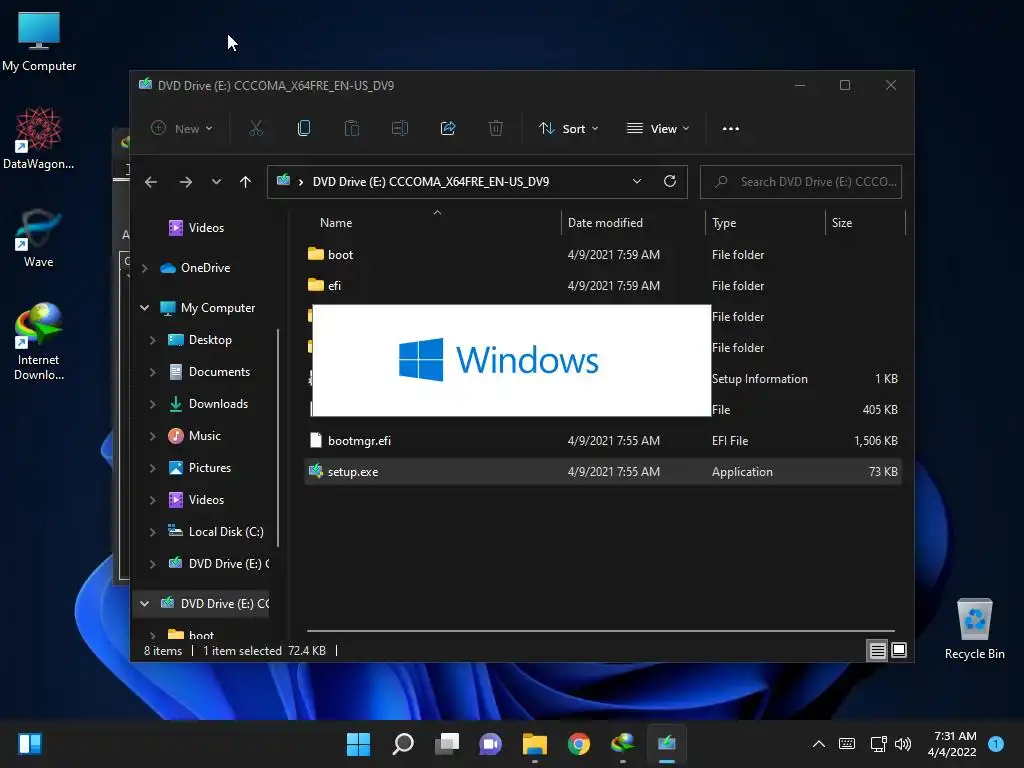Screen dimensions: 1024x768
Task: Select the DataWagon desktop shortcut
Action: tap(39, 138)
